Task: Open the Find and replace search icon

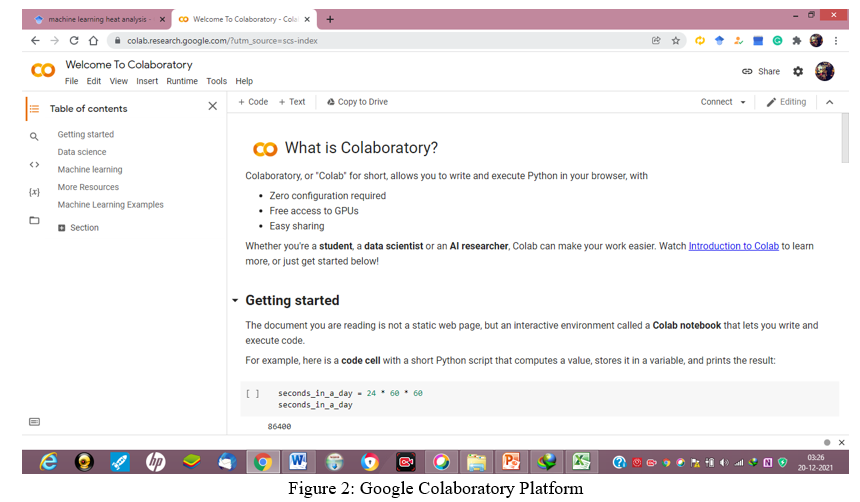Action: point(34,136)
